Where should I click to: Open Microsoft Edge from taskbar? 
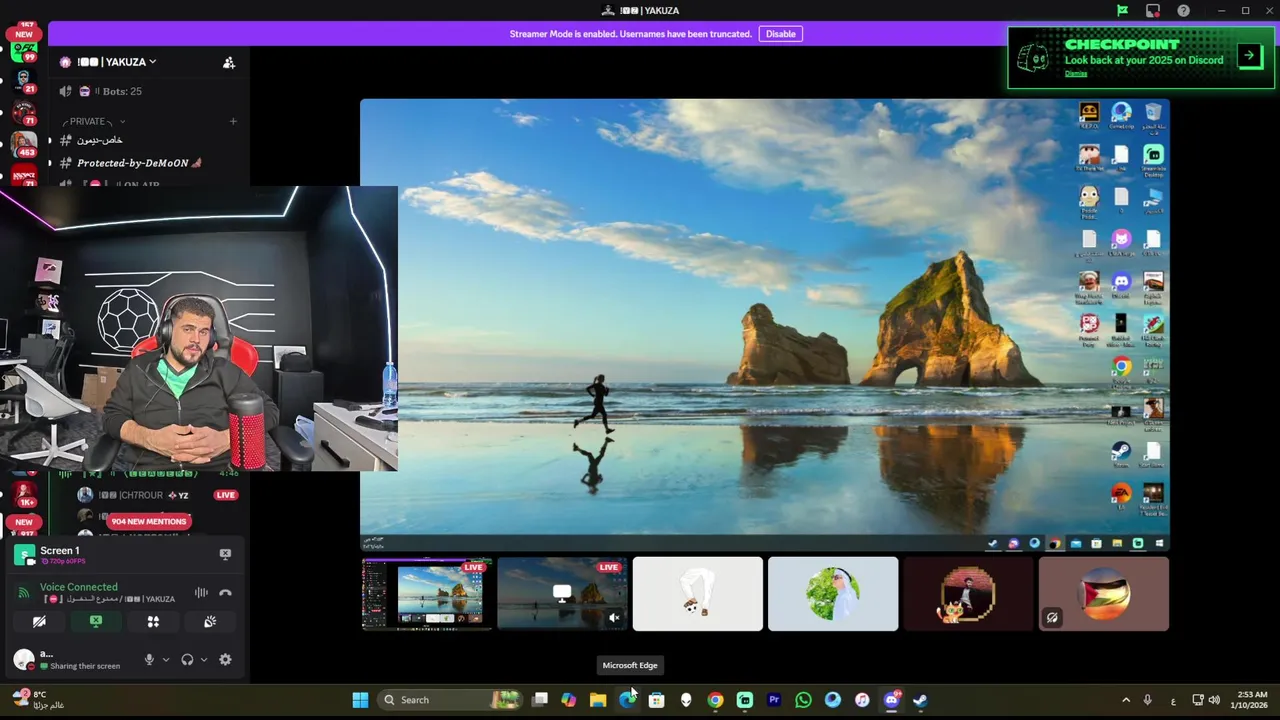[627, 700]
